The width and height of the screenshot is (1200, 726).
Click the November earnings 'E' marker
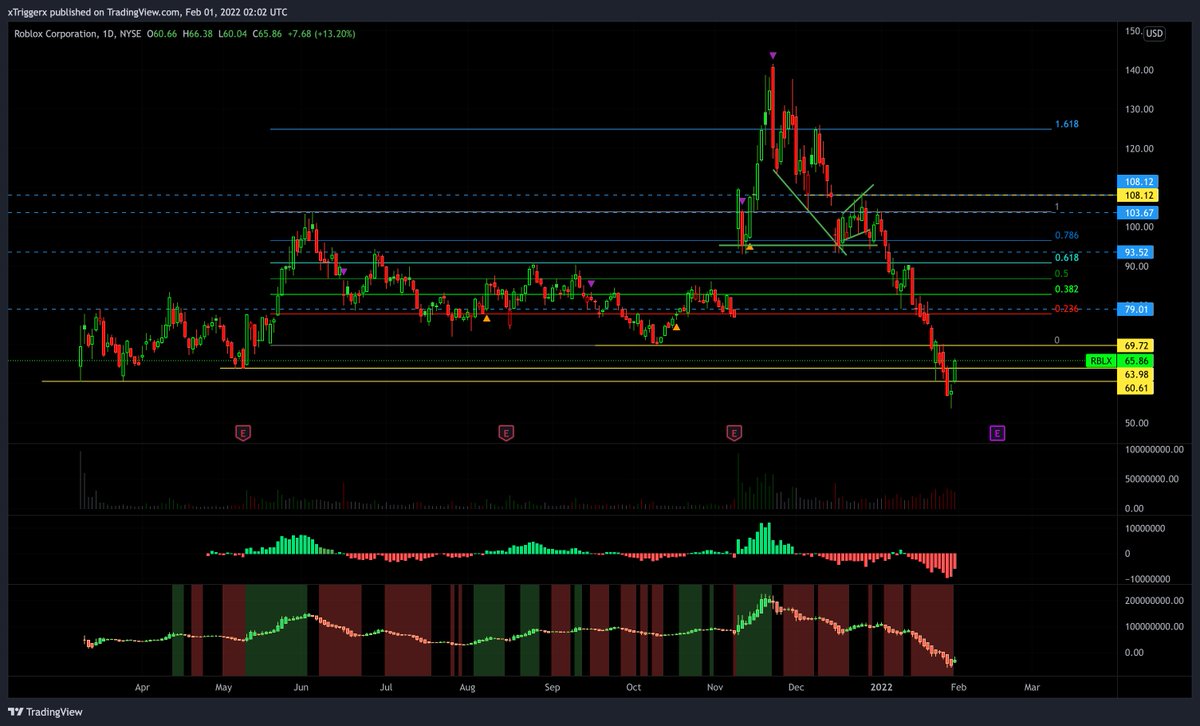point(734,433)
